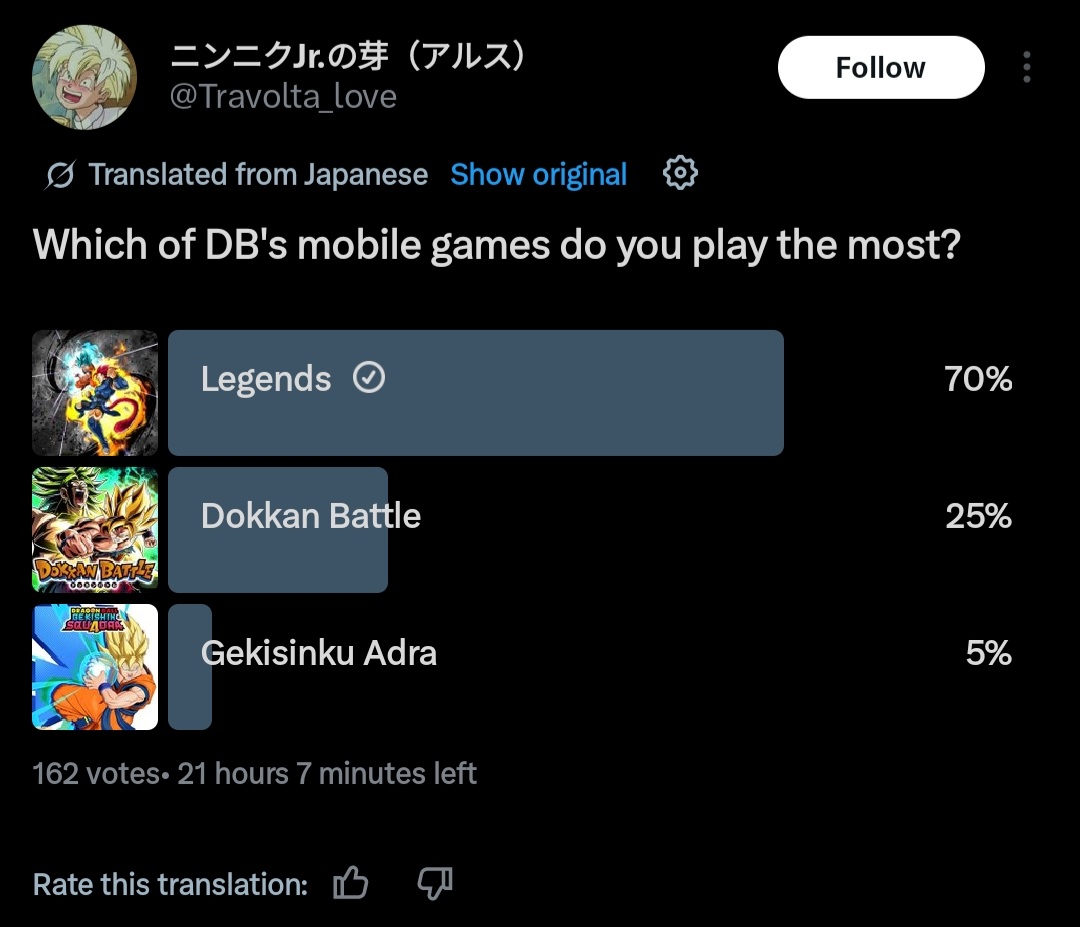Viewport: 1080px width, 927px height.
Task: Click the poll question text
Action: [497, 245]
